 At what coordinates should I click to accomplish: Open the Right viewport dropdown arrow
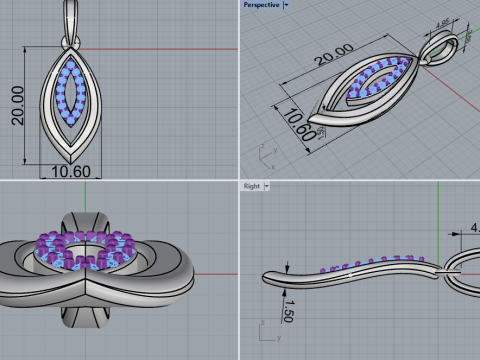(x=266, y=186)
